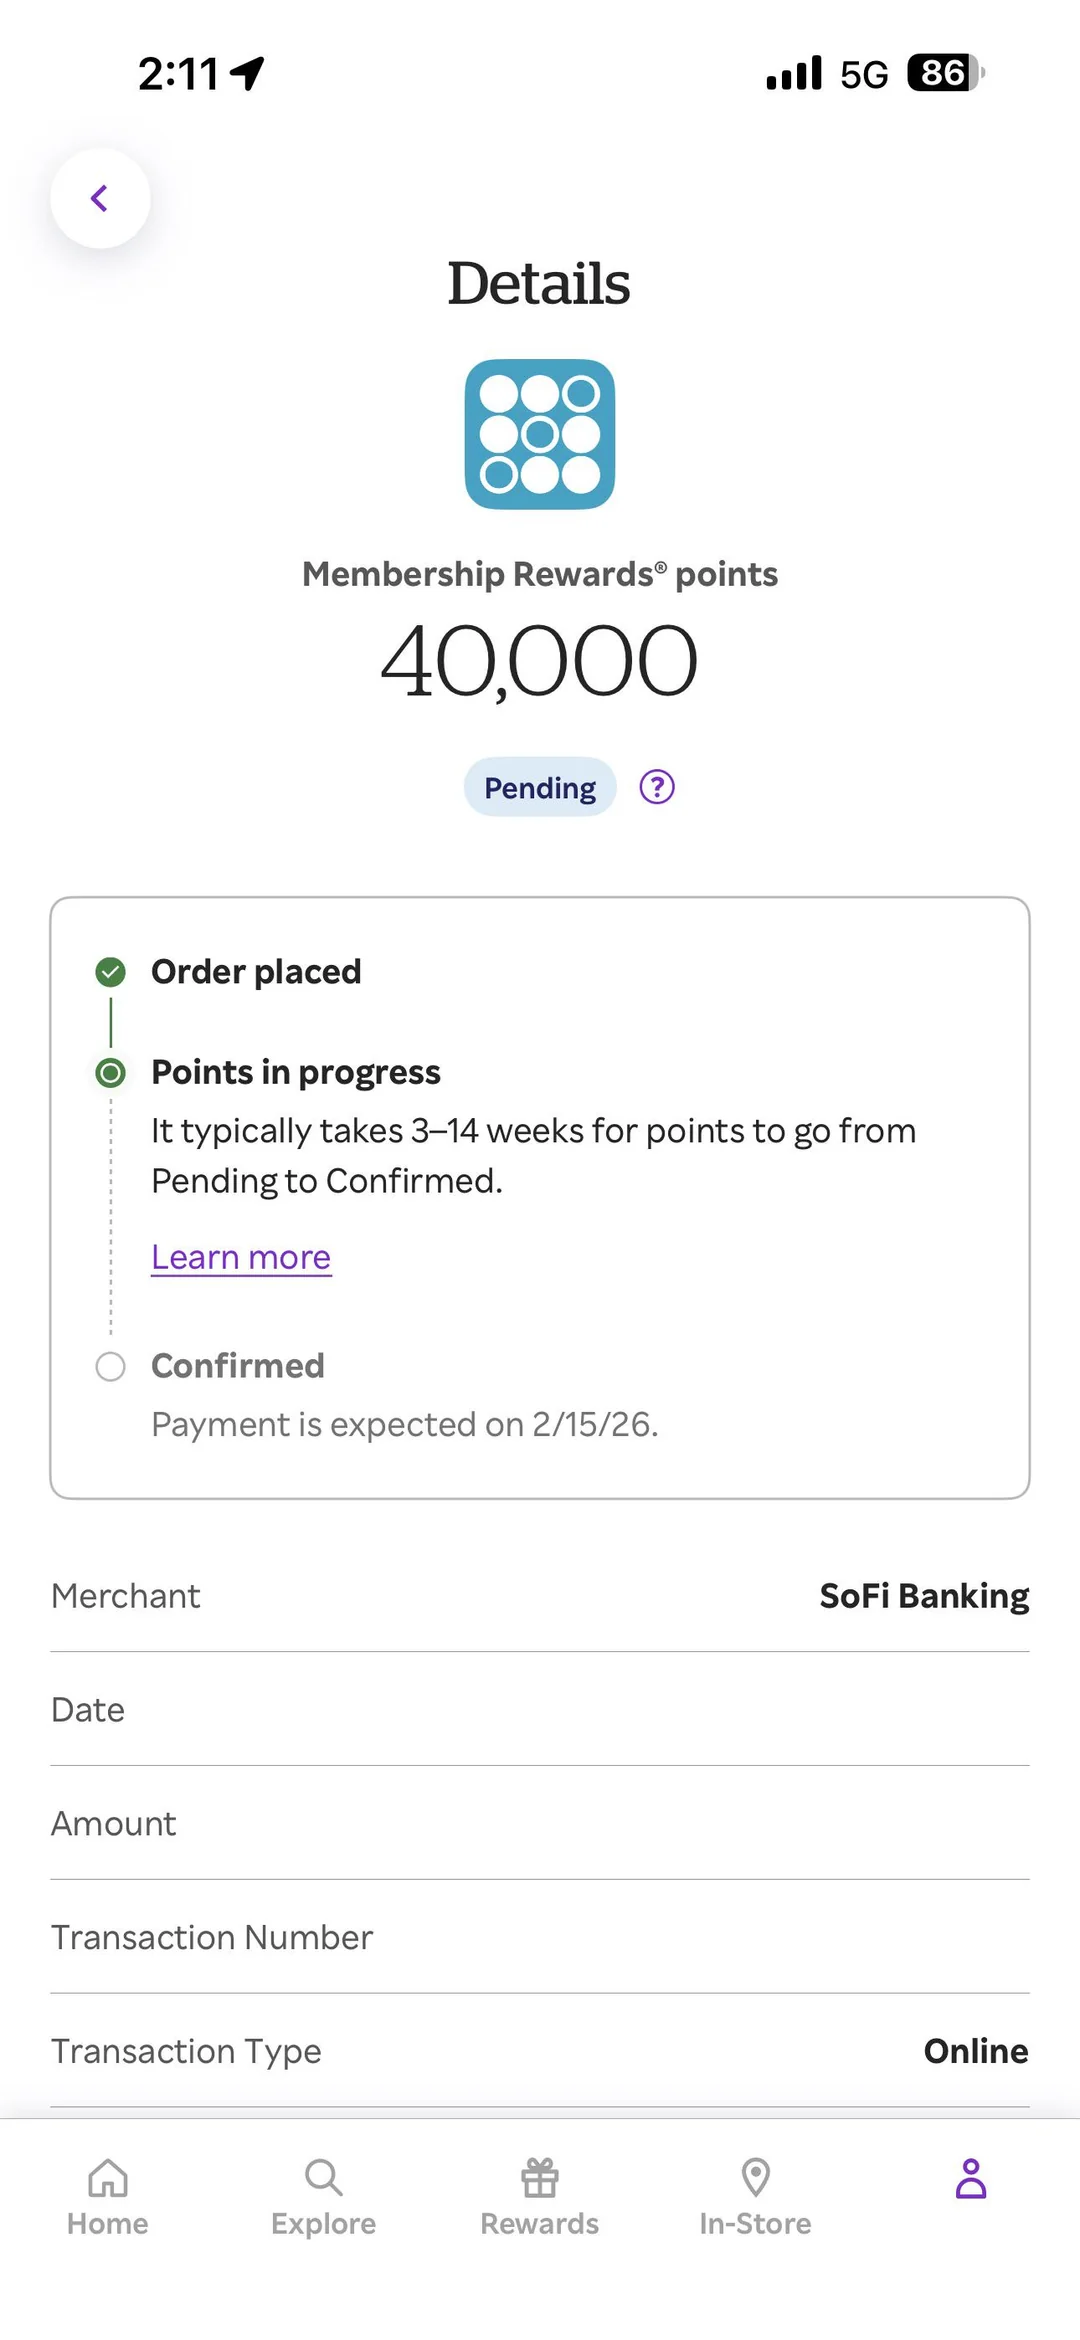
Task: Open the Explore search tab
Action: [323, 2197]
